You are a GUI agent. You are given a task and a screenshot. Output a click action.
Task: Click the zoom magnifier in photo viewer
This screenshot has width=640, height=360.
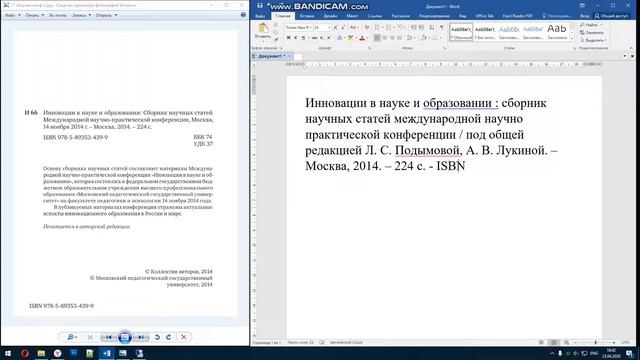[72, 337]
